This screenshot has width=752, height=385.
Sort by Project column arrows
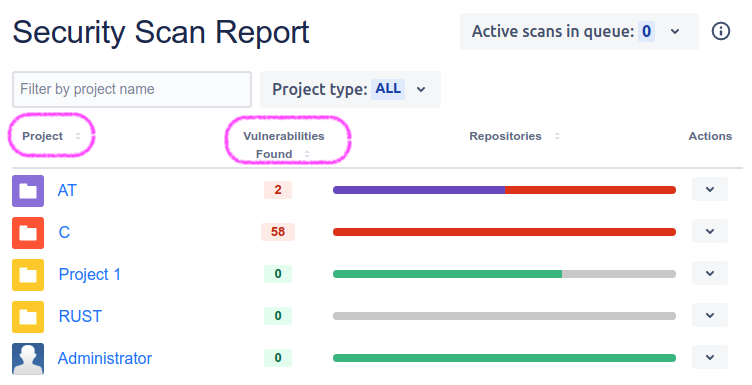78,136
